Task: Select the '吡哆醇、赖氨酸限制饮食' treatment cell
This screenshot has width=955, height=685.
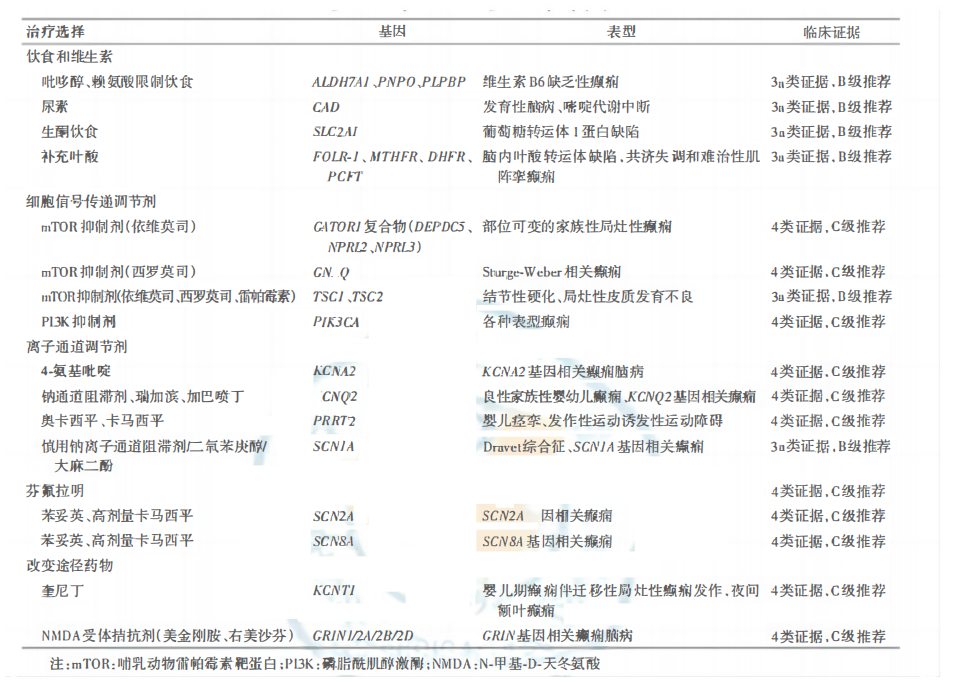Action: pos(117,82)
